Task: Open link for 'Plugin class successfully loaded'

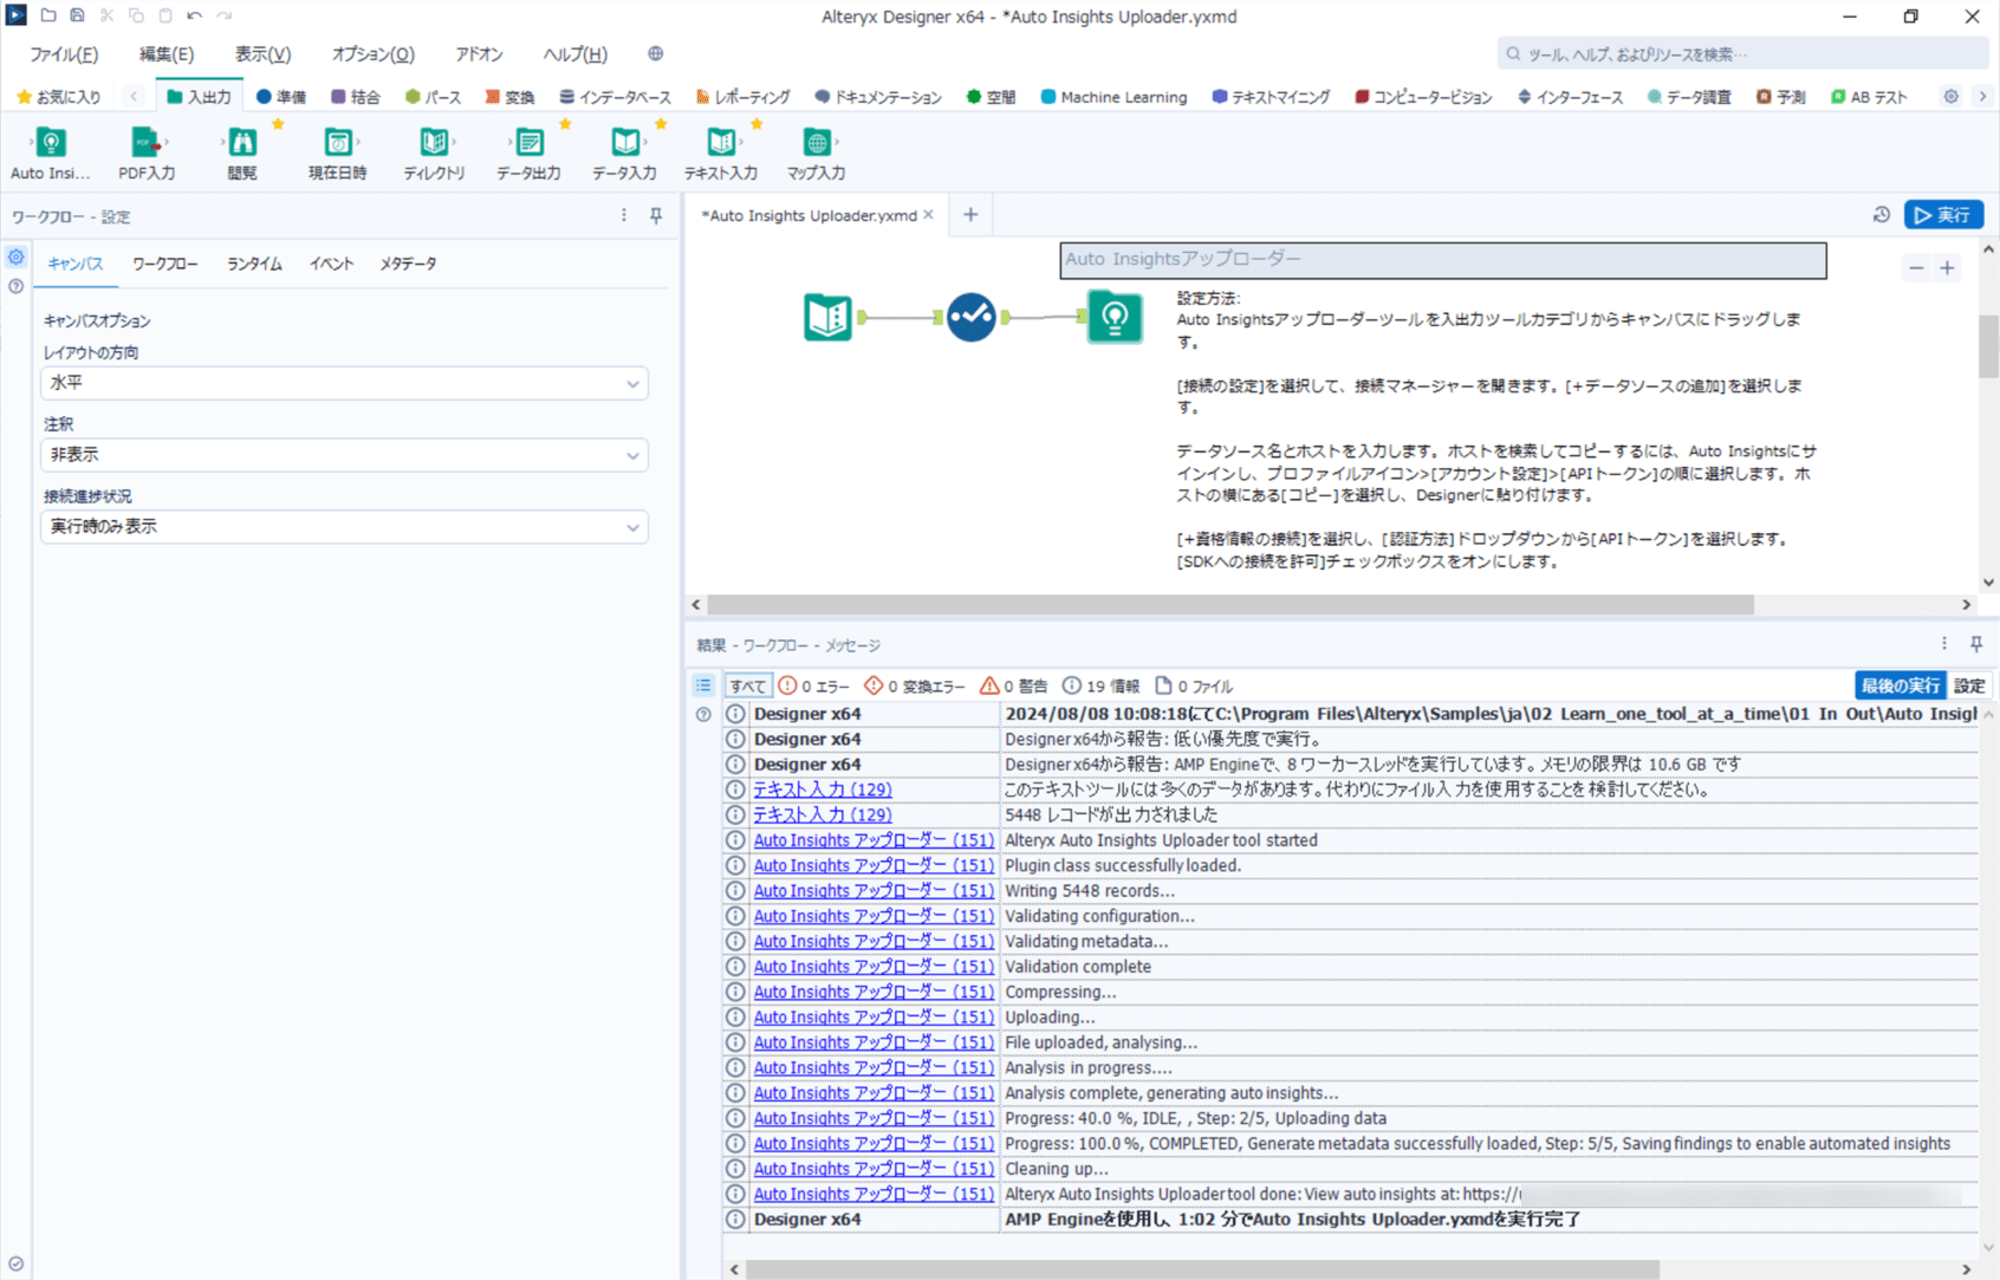Action: [873, 866]
